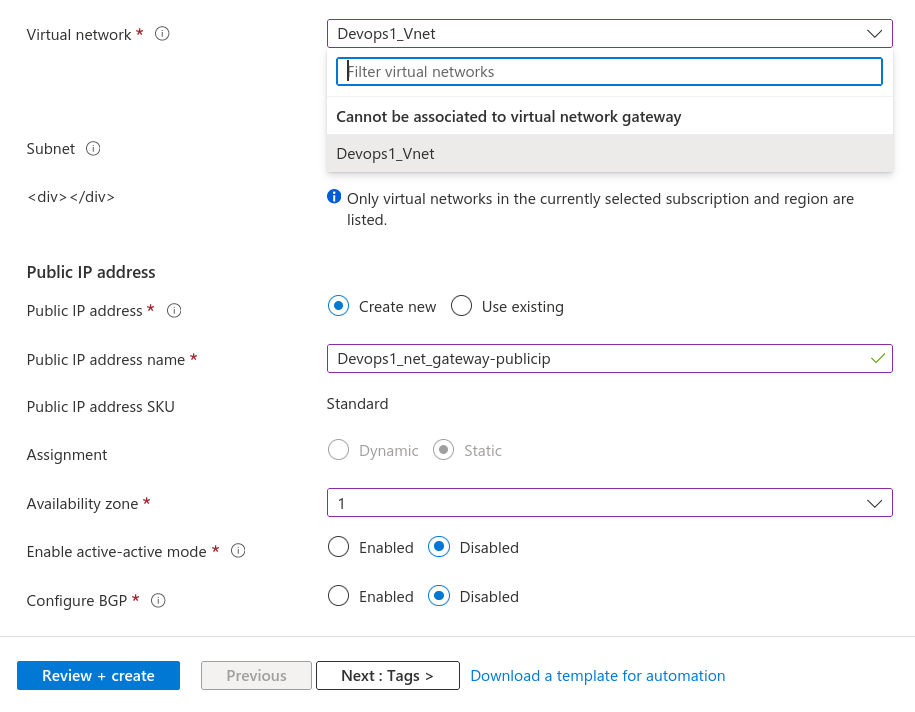Click info icon beside Enable active-active mode
This screenshot has width=915, height=712.
(238, 551)
